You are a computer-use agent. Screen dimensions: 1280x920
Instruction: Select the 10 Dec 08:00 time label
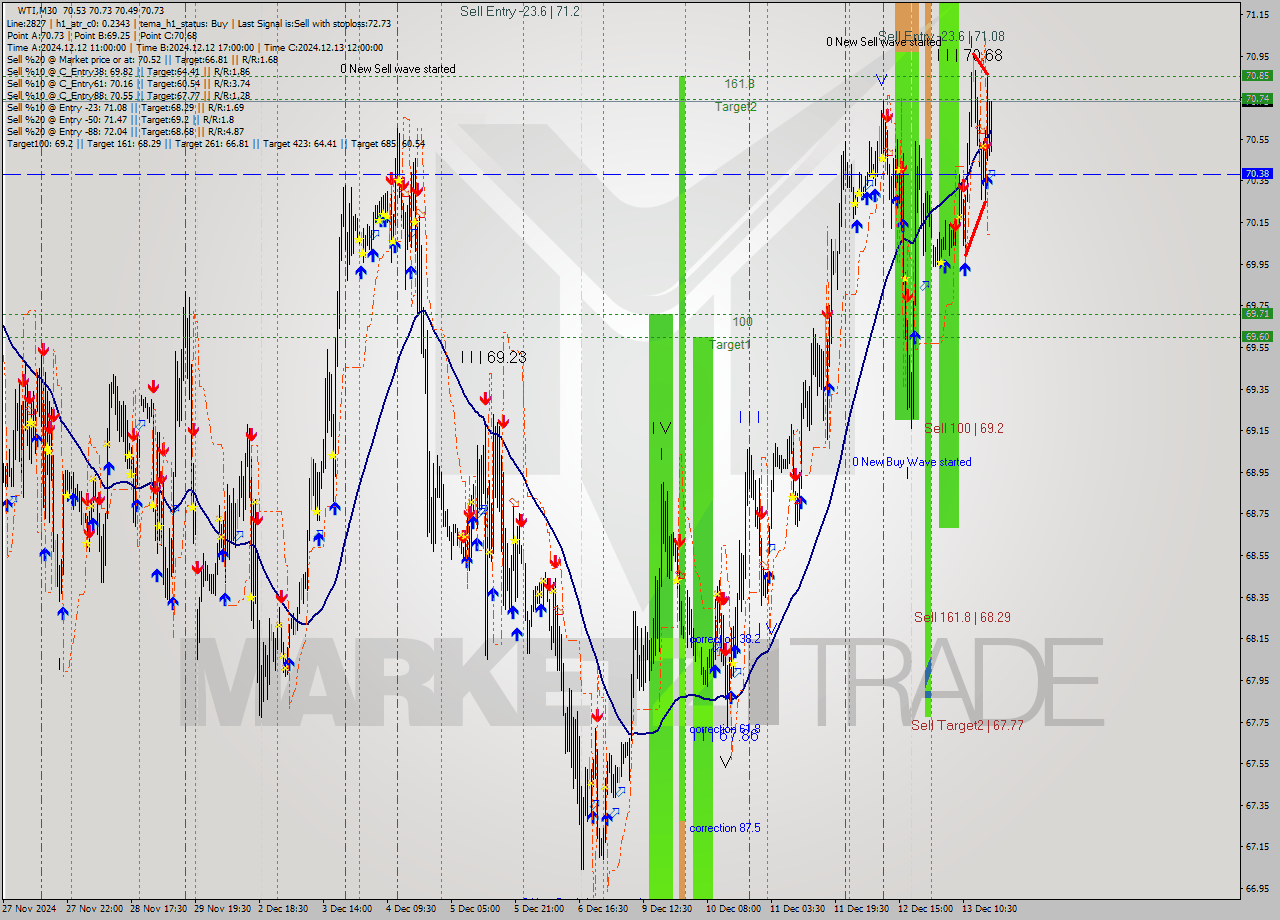point(733,909)
